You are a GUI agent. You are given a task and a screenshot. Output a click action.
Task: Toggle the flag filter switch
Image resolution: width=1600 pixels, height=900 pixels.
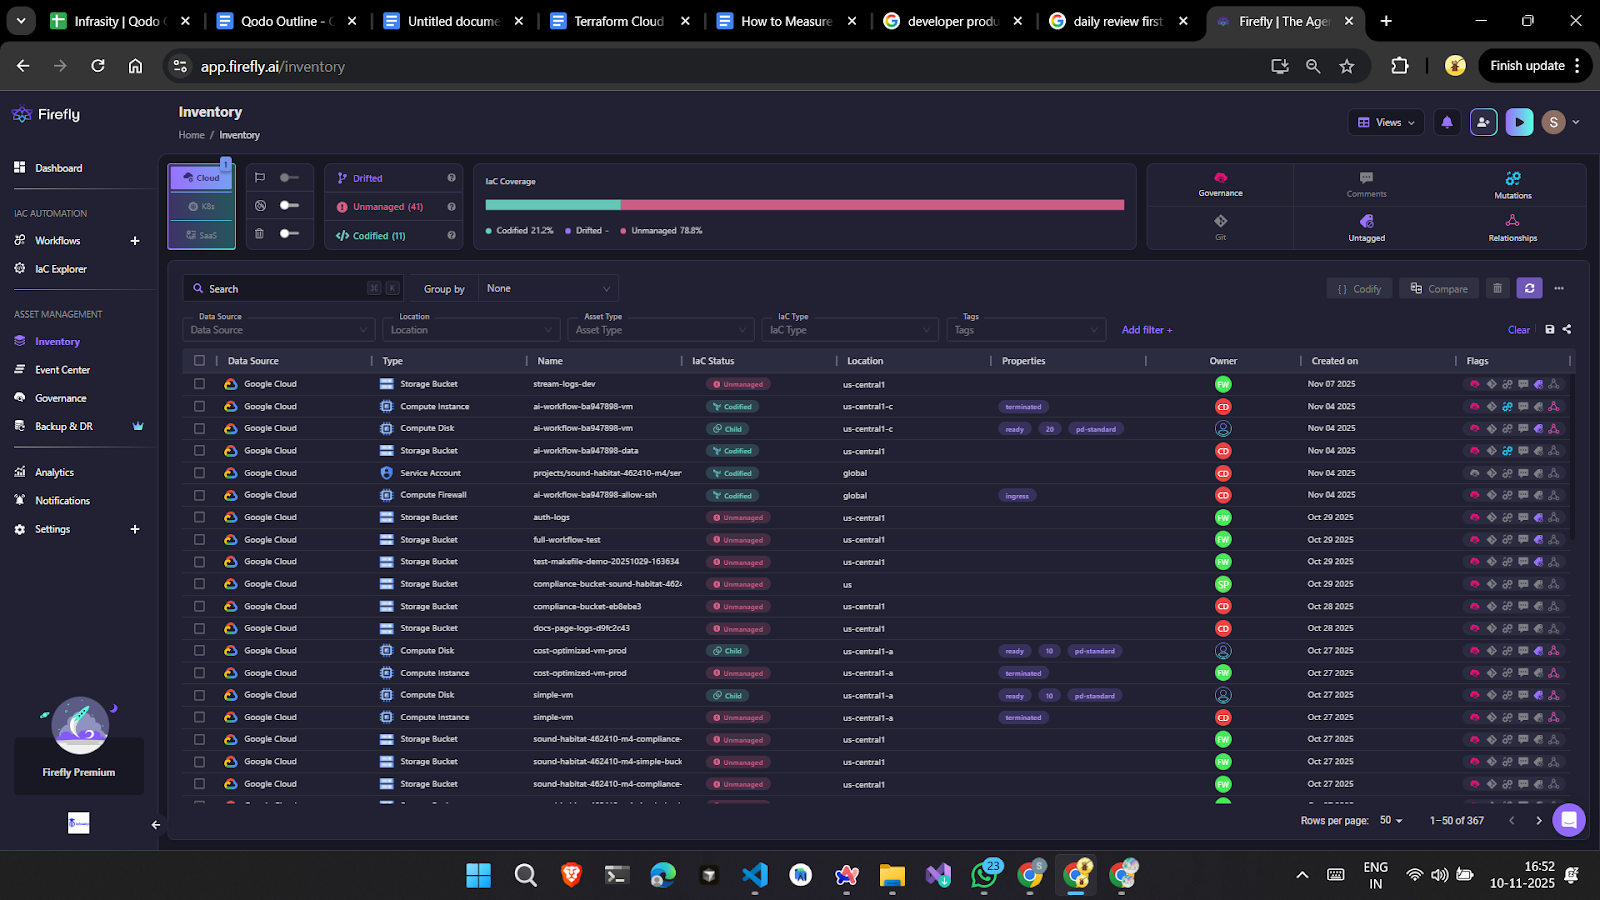(290, 177)
